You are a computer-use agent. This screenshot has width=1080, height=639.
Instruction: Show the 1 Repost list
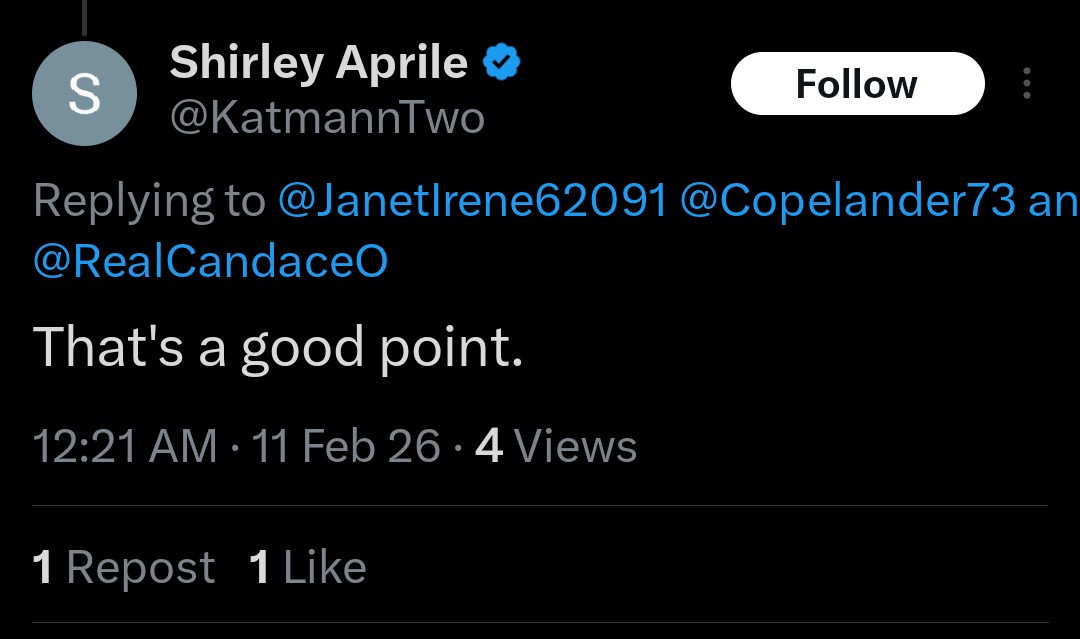[124, 568]
